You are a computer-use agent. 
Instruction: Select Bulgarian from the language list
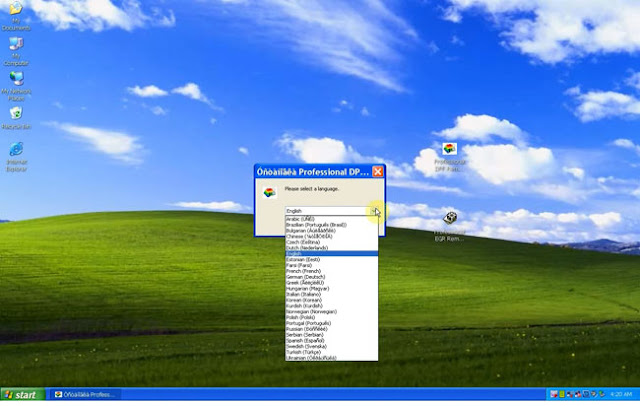pyautogui.click(x=331, y=231)
